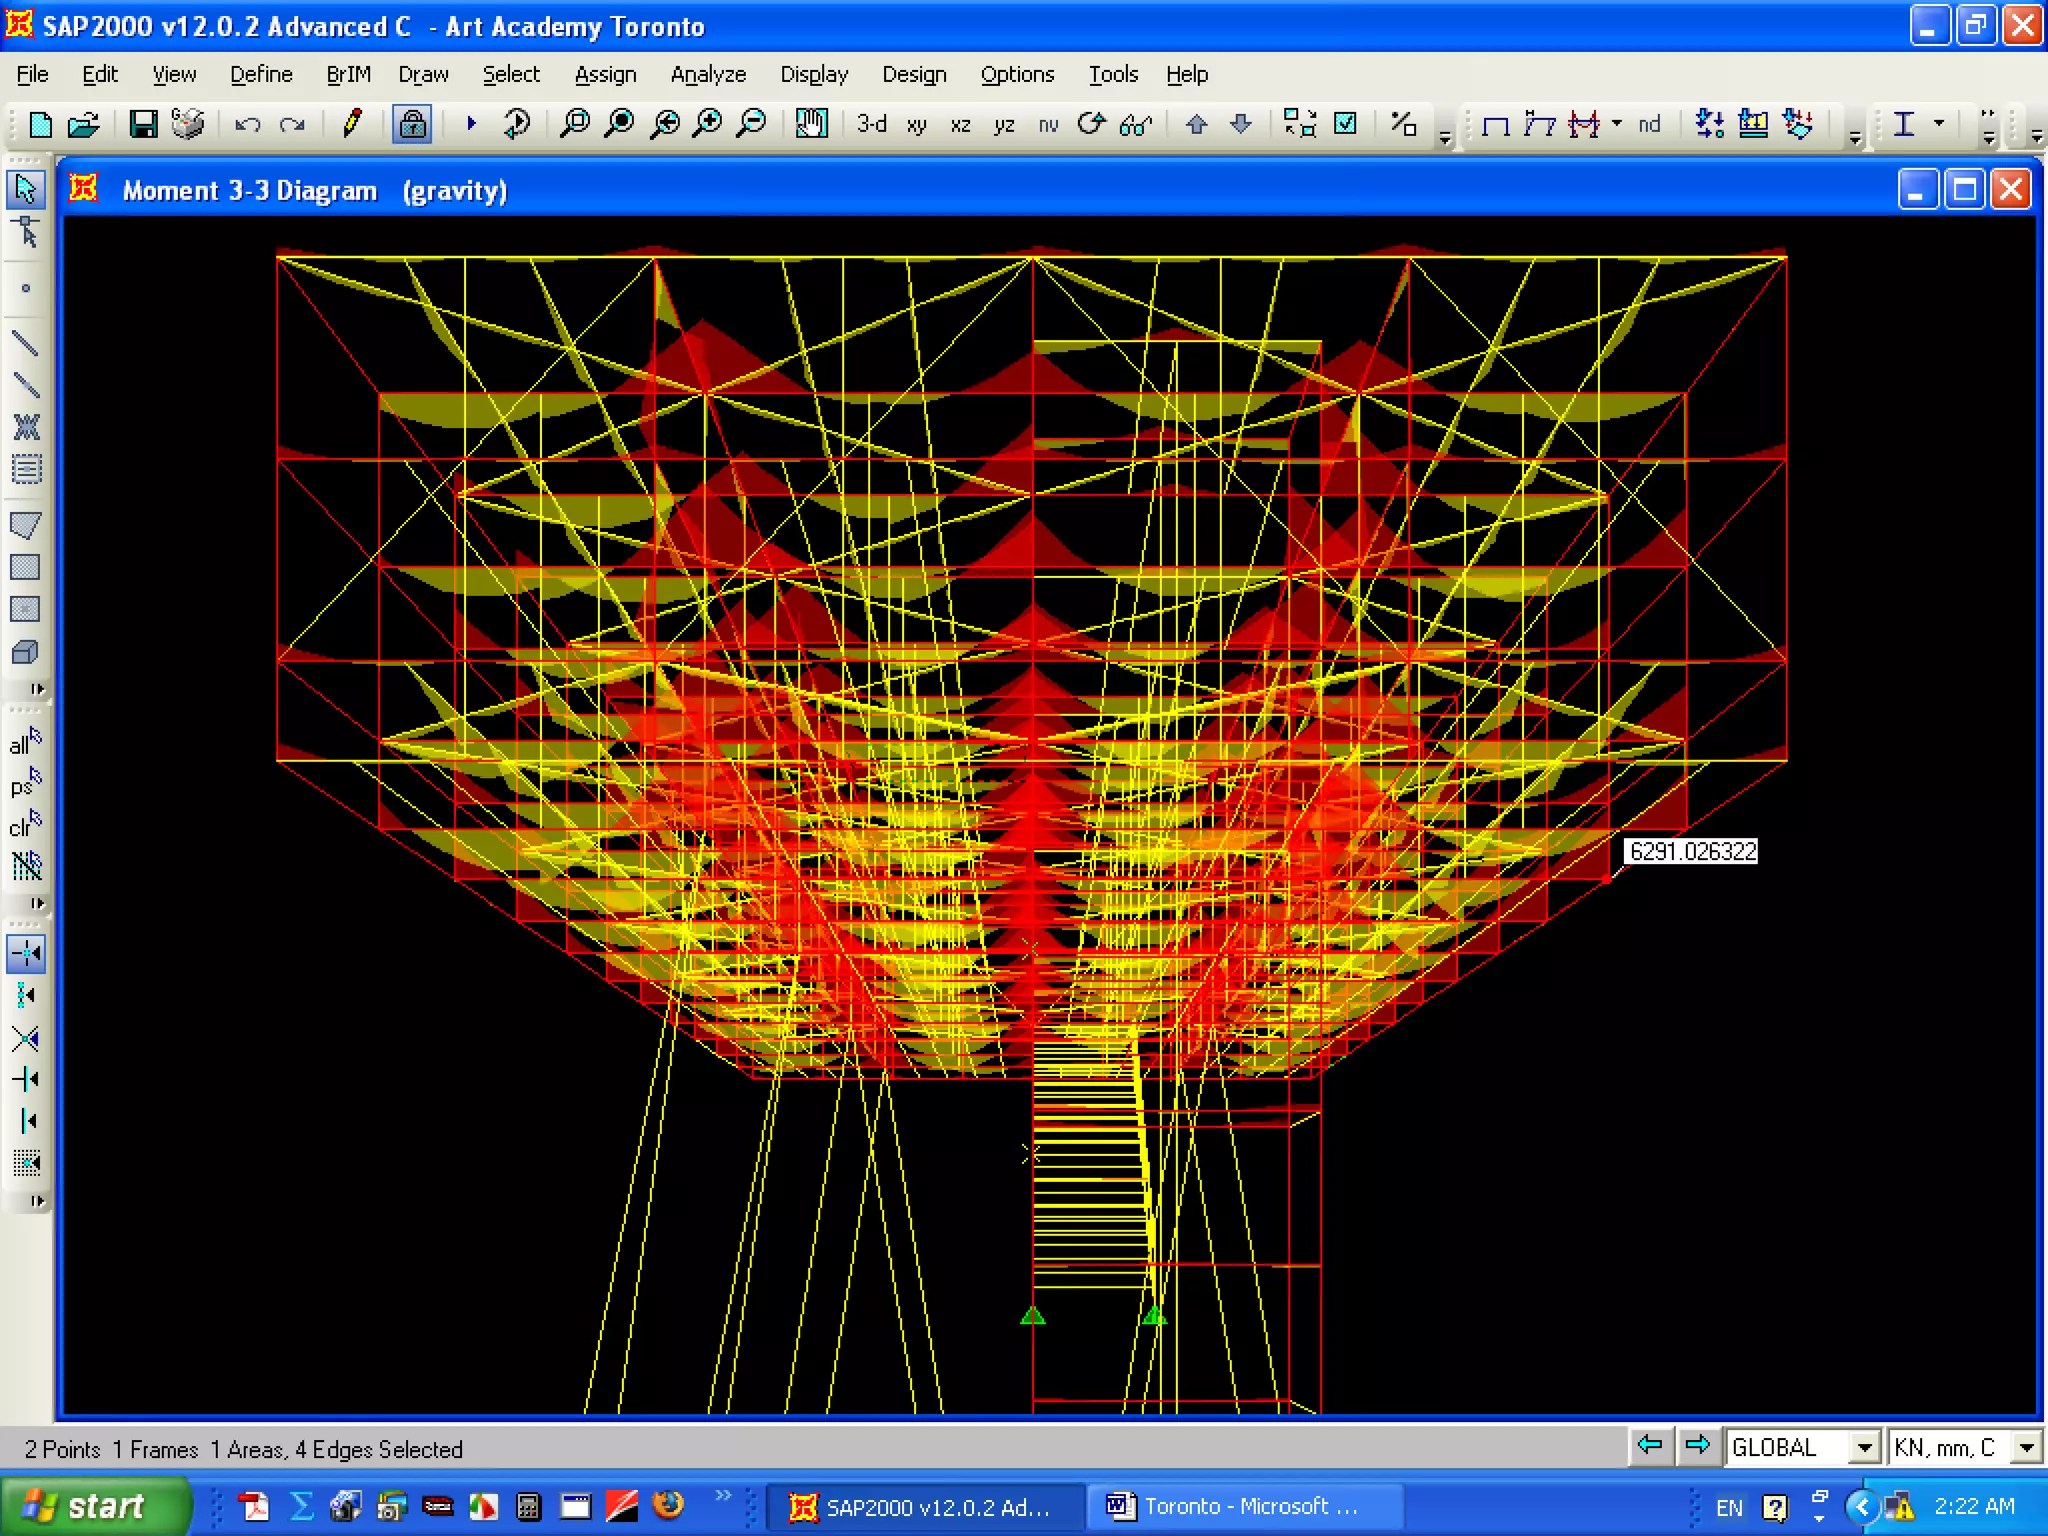Open the KN, mm, C units dropdown
This screenshot has width=2048, height=1536.
tap(2027, 1447)
